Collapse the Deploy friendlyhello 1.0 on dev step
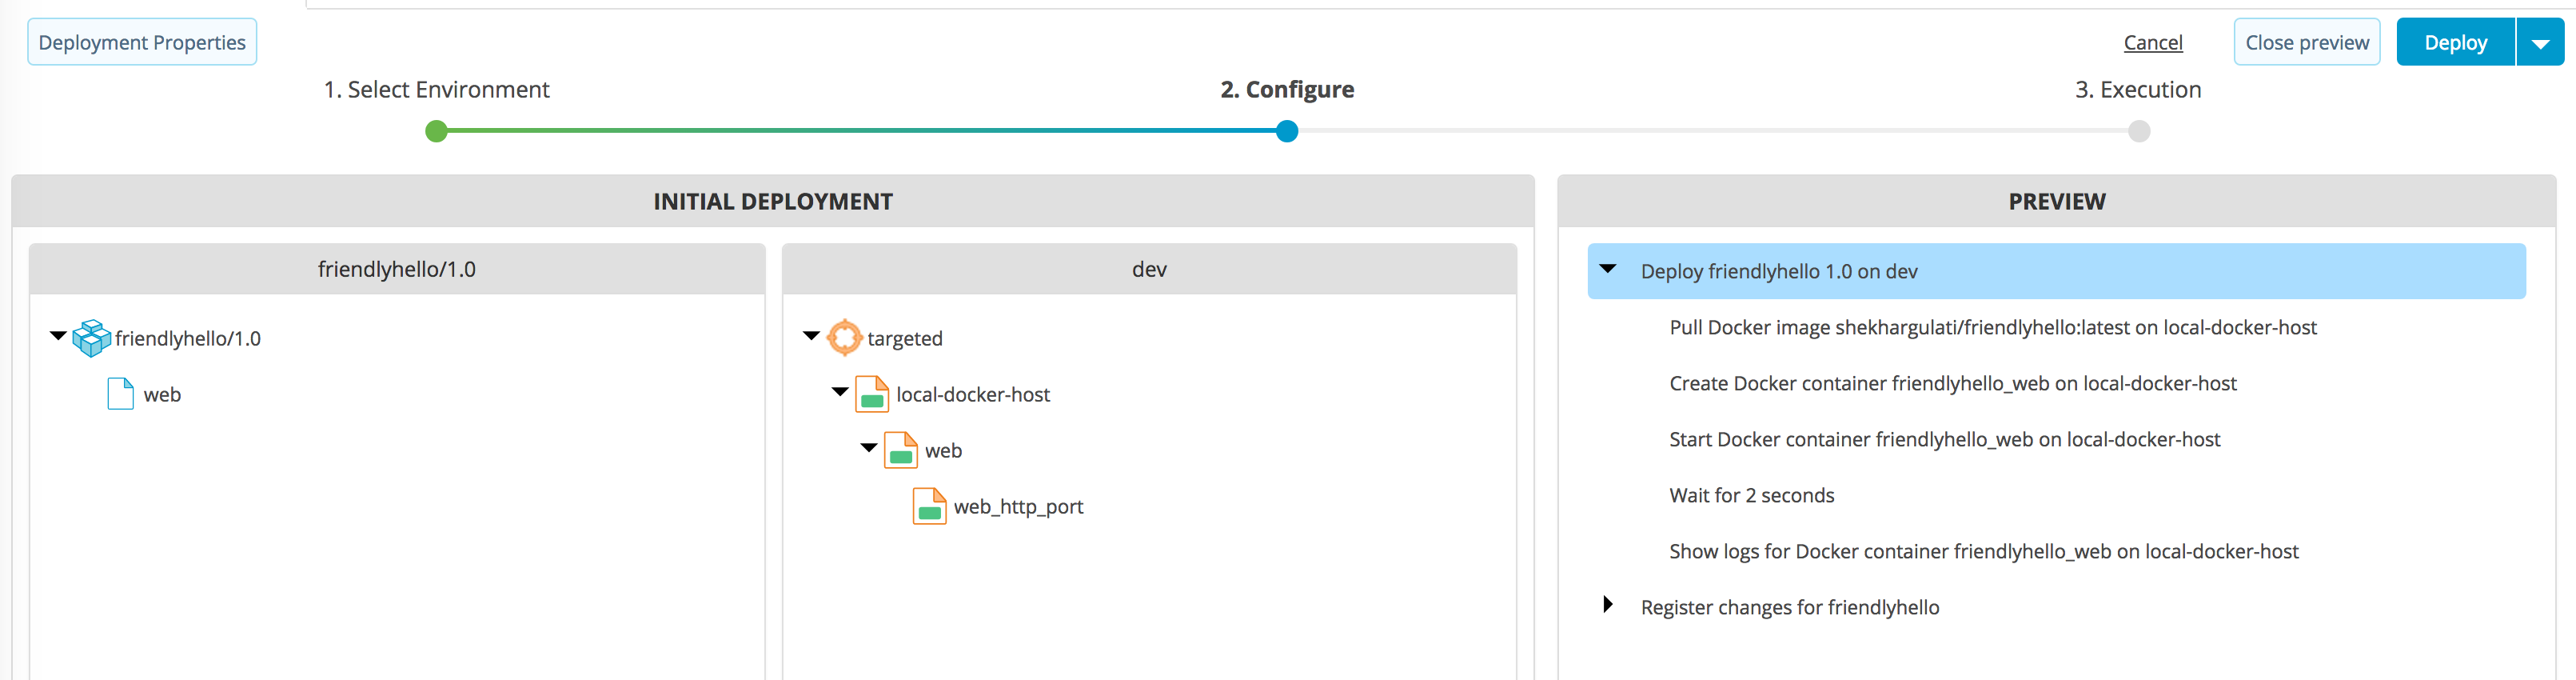Viewport: 2576px width, 680px height. (x=1608, y=269)
